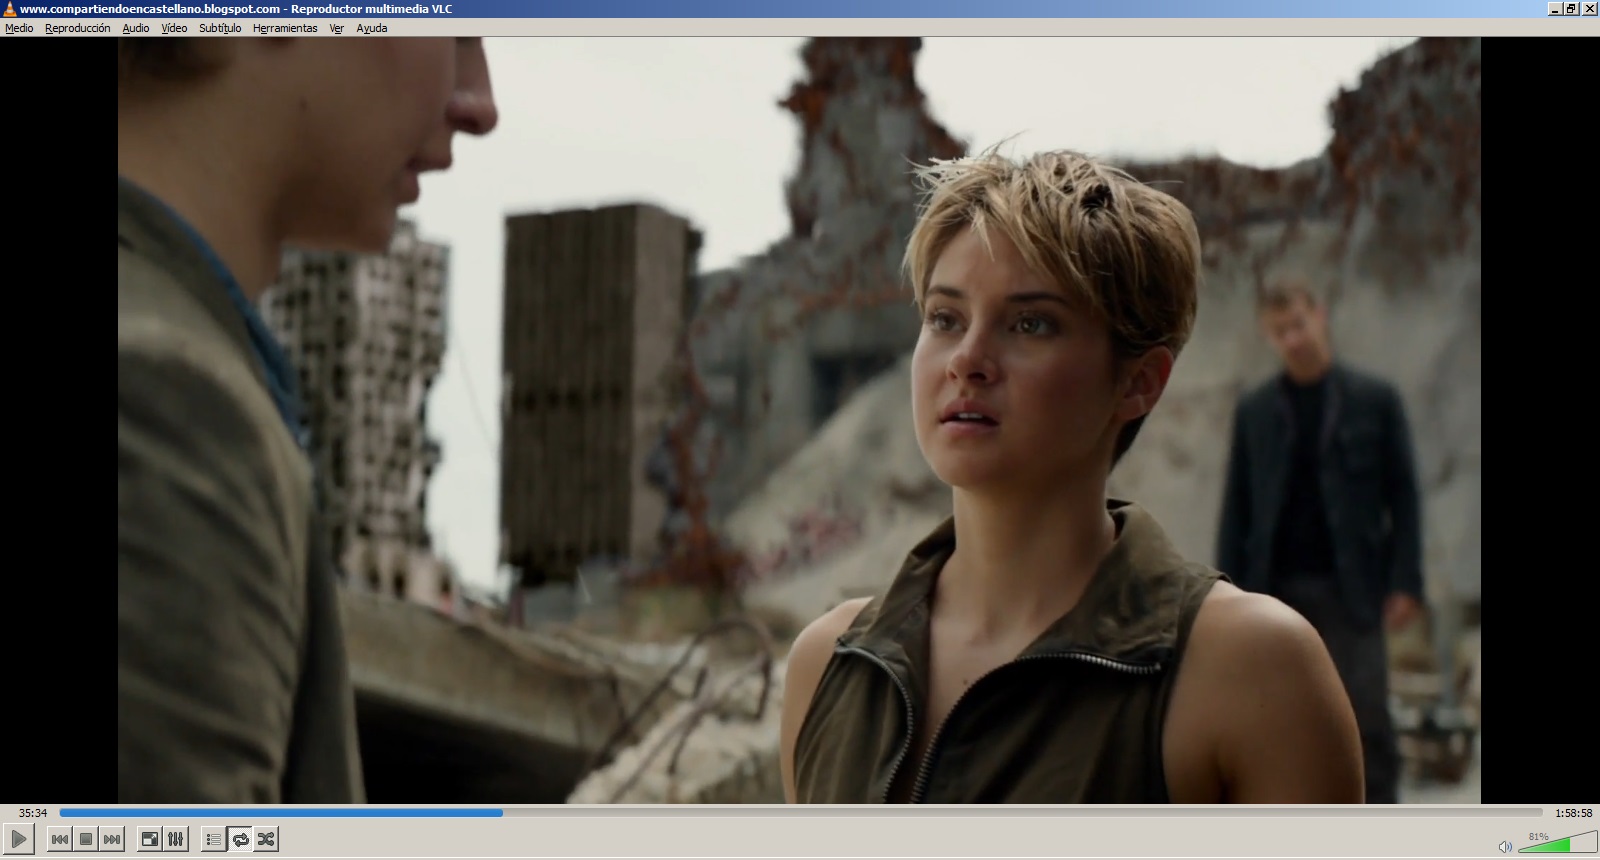This screenshot has height=860, width=1600.
Task: Open the Herramientas menu
Action: (285, 28)
